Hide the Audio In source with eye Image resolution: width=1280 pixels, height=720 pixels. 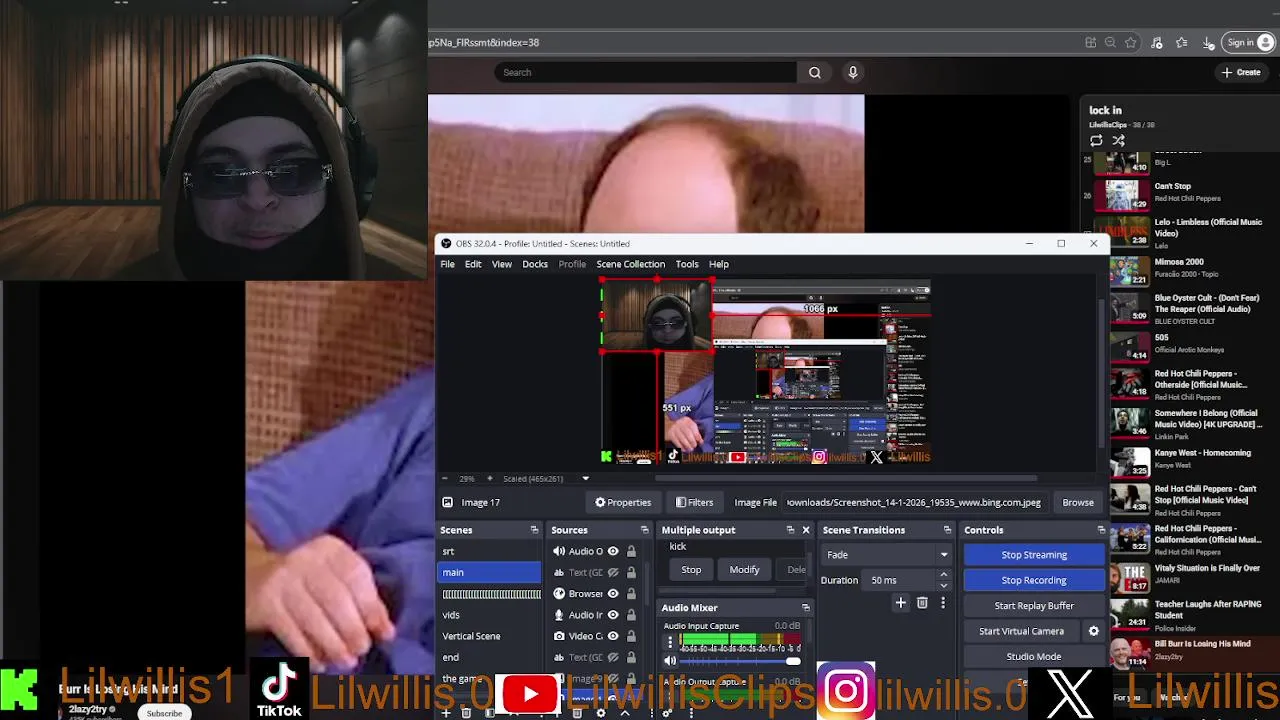(613, 615)
